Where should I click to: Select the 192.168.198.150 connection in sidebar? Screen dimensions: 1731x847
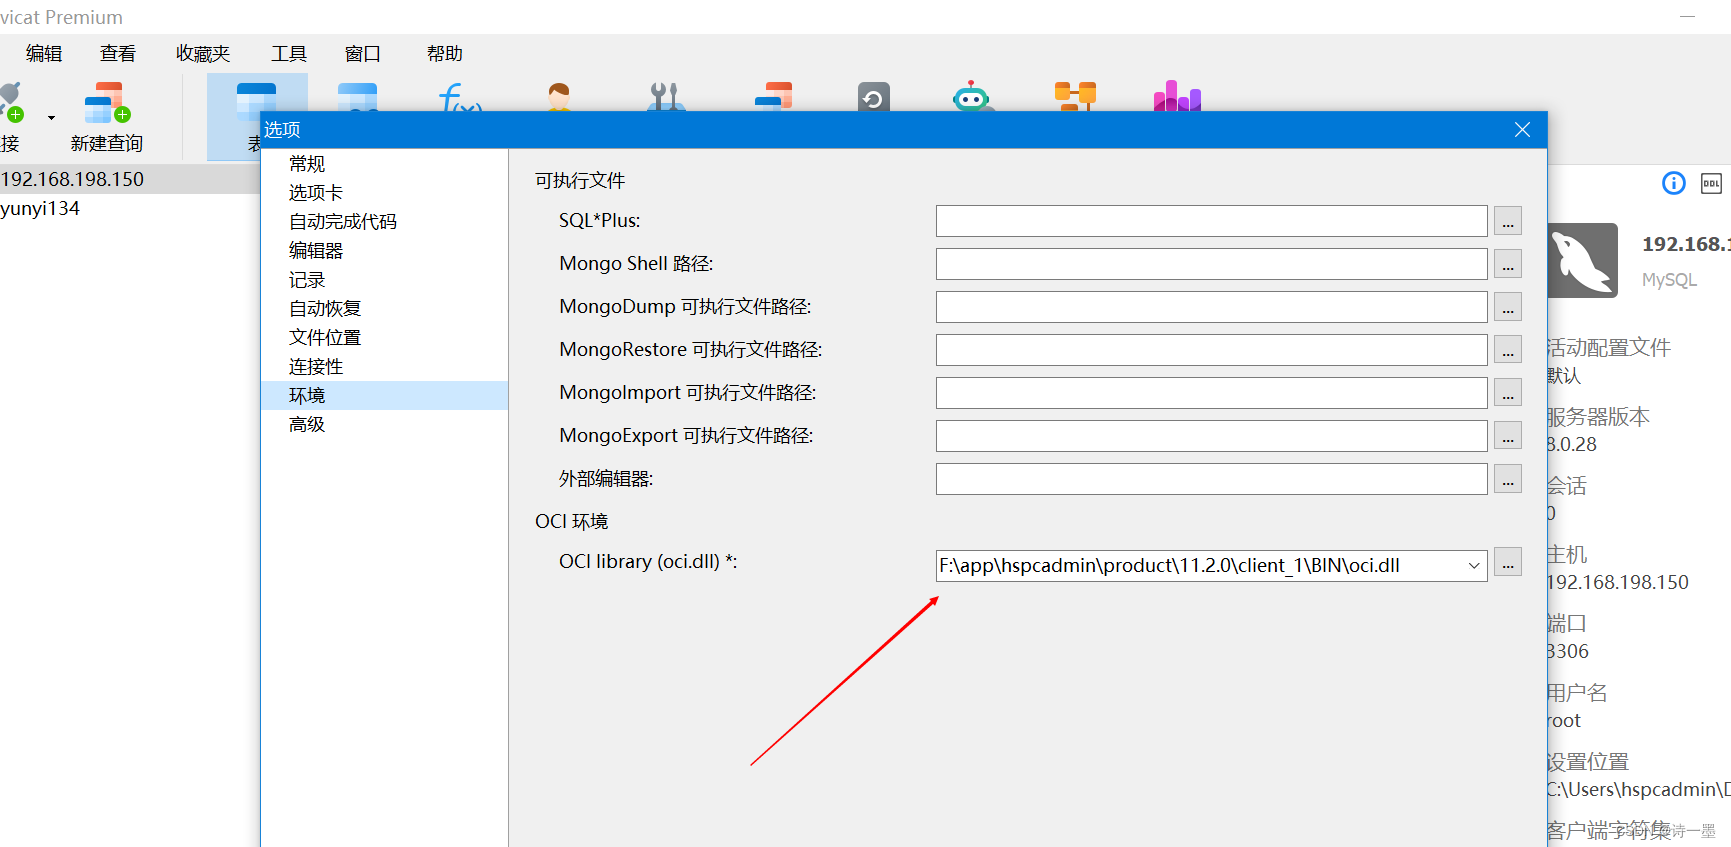click(x=130, y=179)
